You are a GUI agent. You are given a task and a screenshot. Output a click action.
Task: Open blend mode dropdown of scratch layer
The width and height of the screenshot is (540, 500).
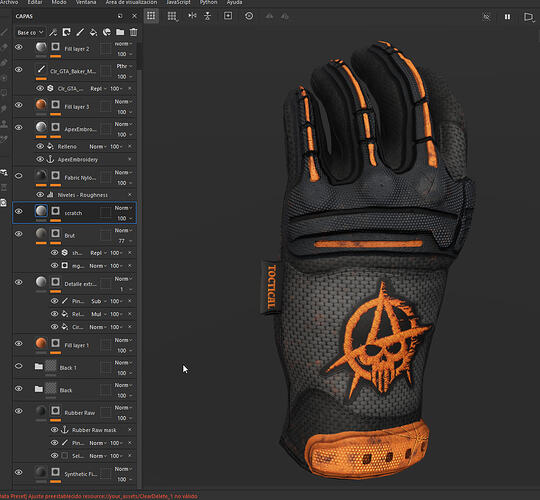(x=123, y=208)
